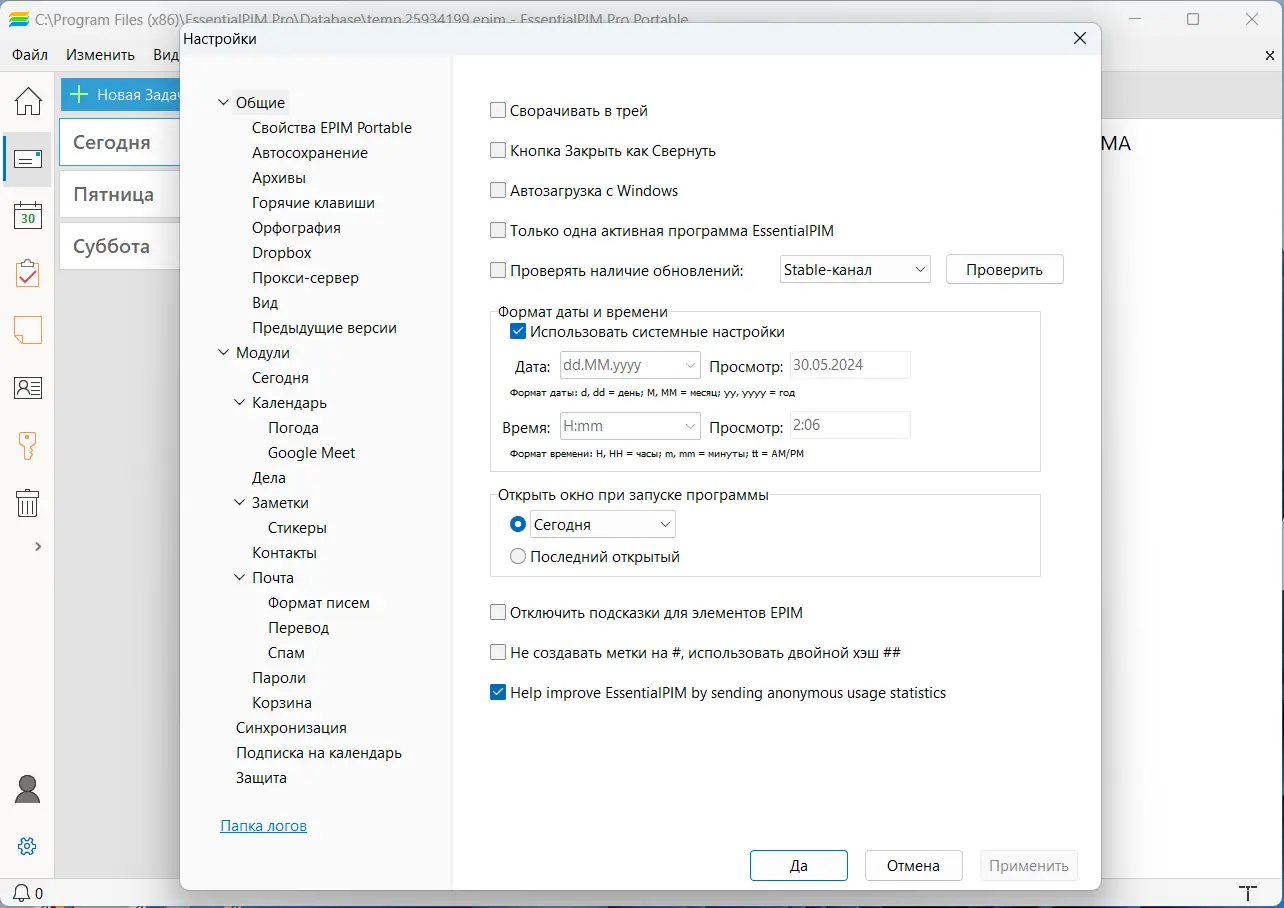The width and height of the screenshot is (1284, 908).
Task: Switch to the Пятница day tab
Action: pos(119,194)
